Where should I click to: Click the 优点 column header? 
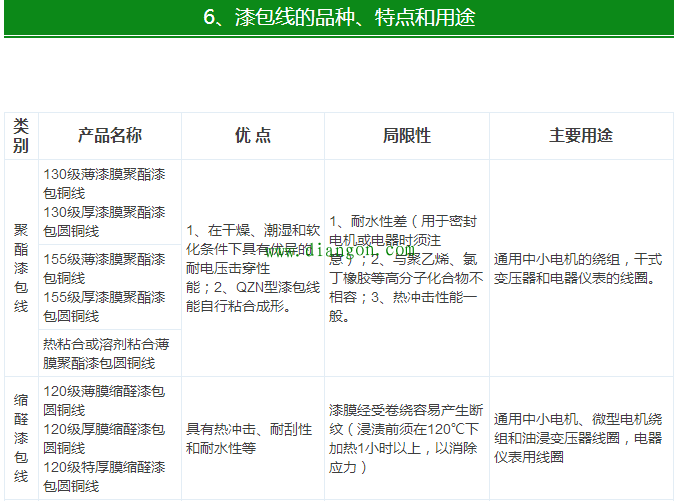252,135
